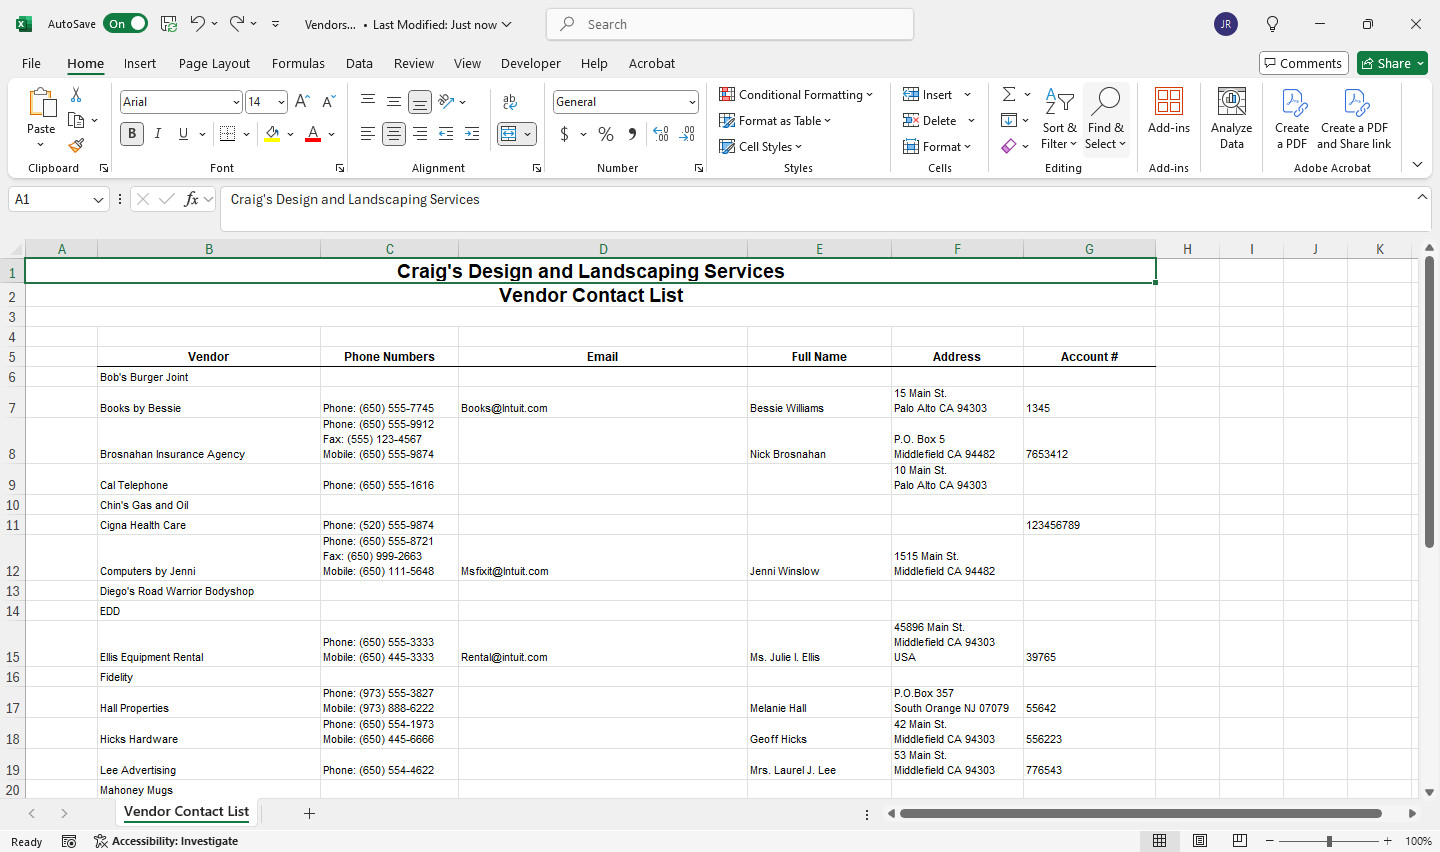Toggle Merge & Center button
Screen dimensions: 1440x852
509,134
